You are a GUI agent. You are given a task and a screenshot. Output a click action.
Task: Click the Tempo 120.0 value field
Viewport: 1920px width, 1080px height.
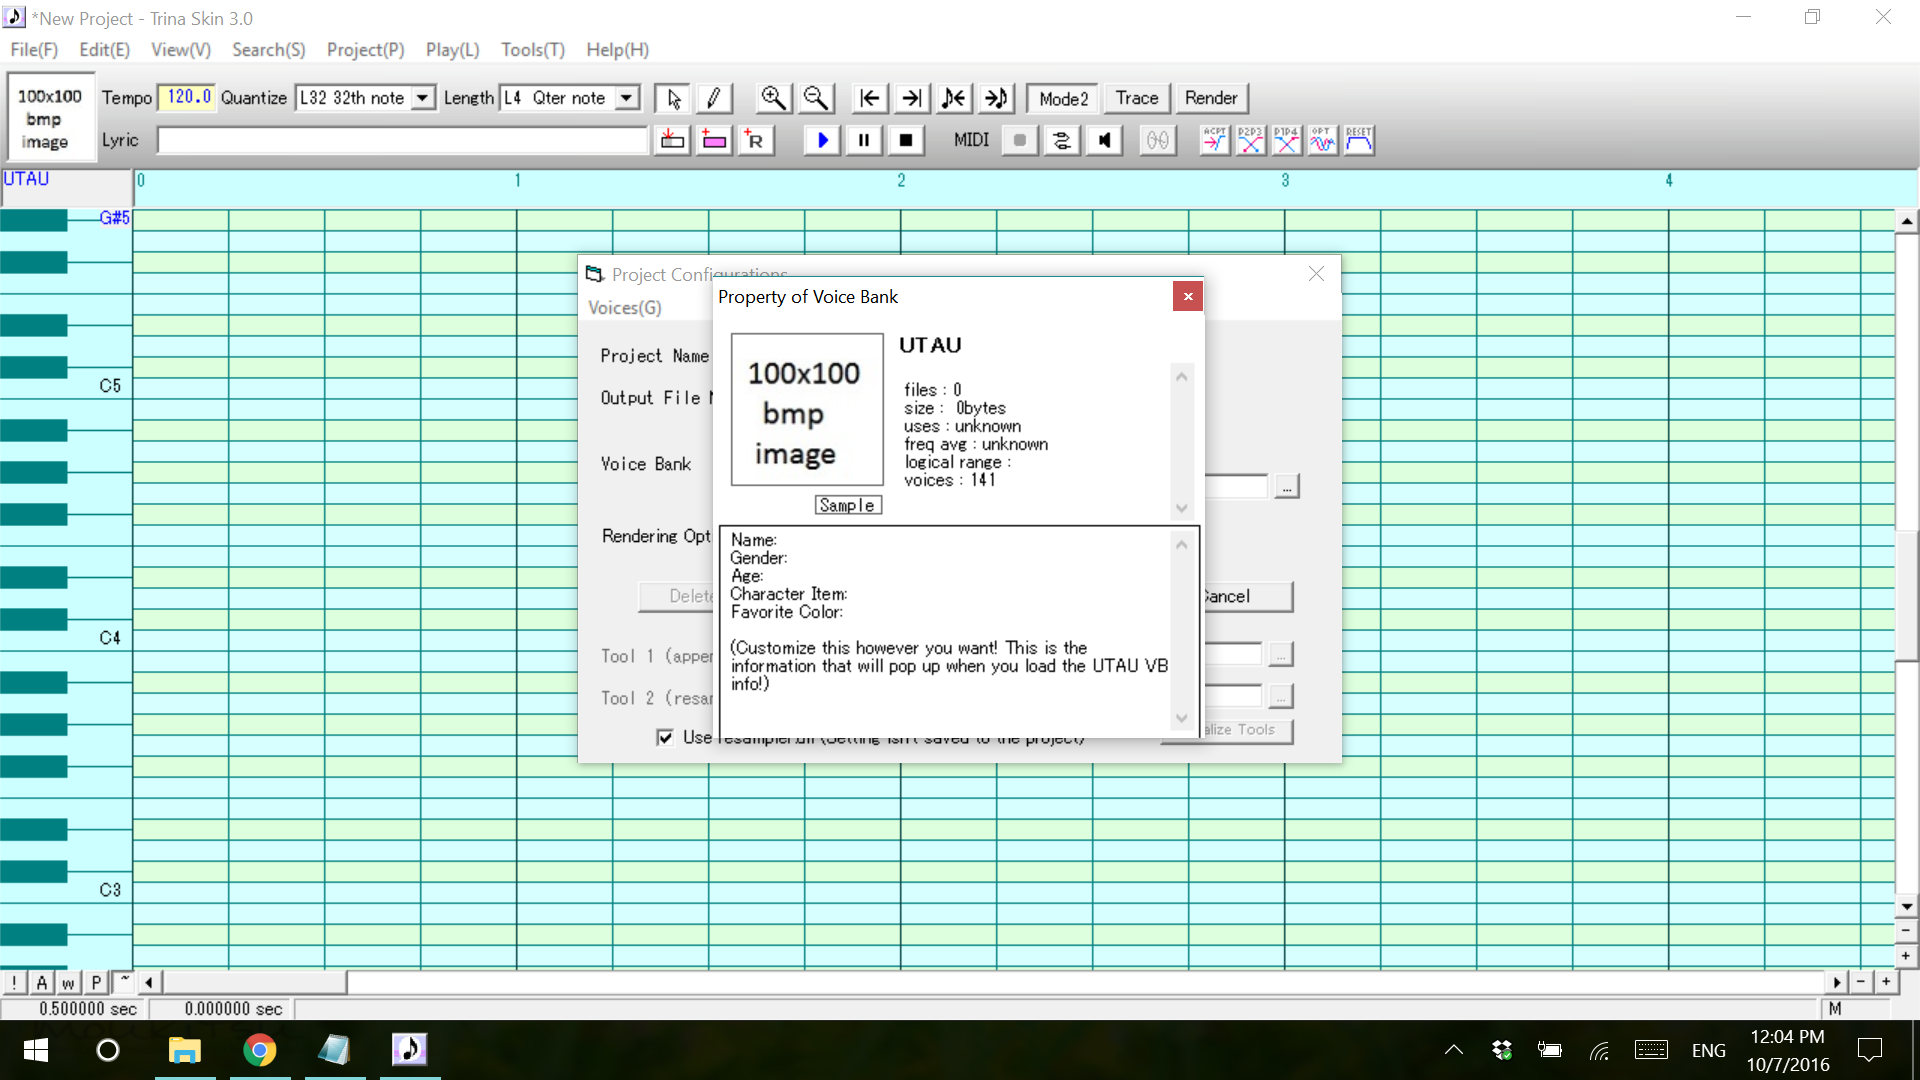188,97
